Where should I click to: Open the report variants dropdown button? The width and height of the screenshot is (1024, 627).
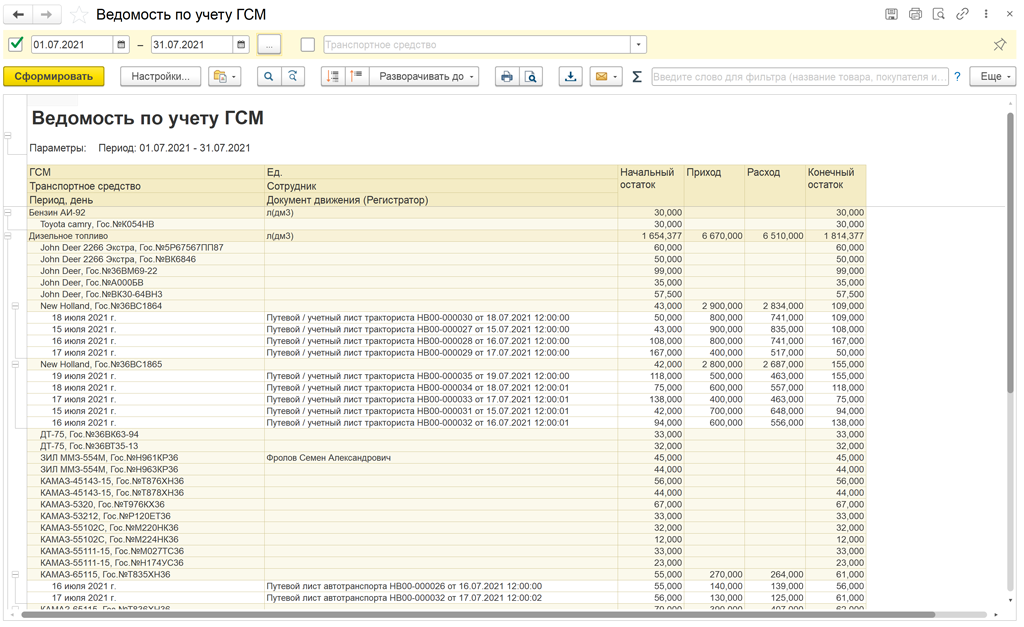tap(225, 77)
